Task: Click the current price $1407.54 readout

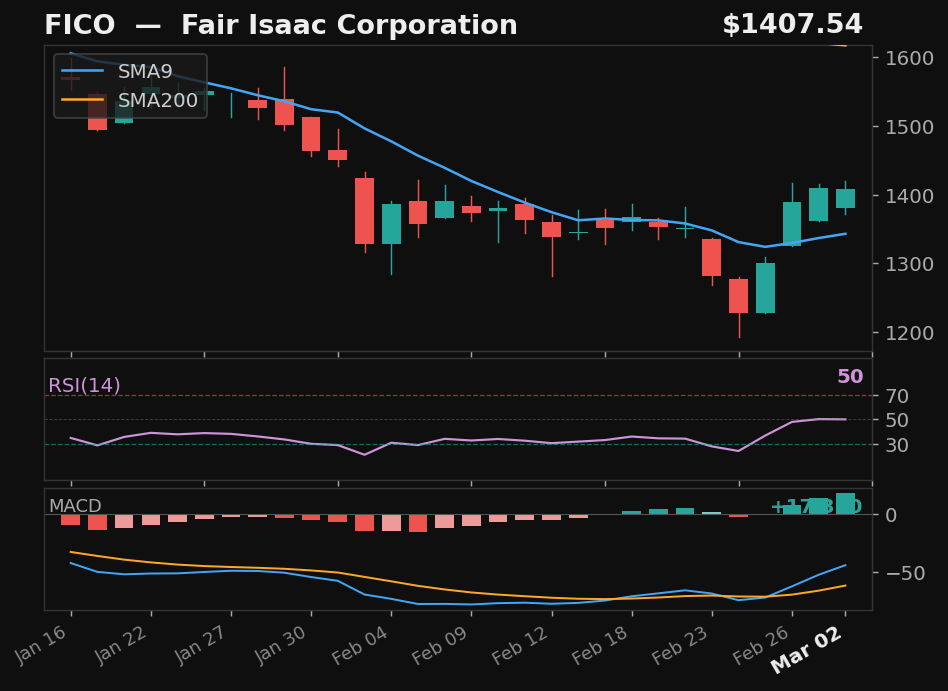Action: (795, 23)
